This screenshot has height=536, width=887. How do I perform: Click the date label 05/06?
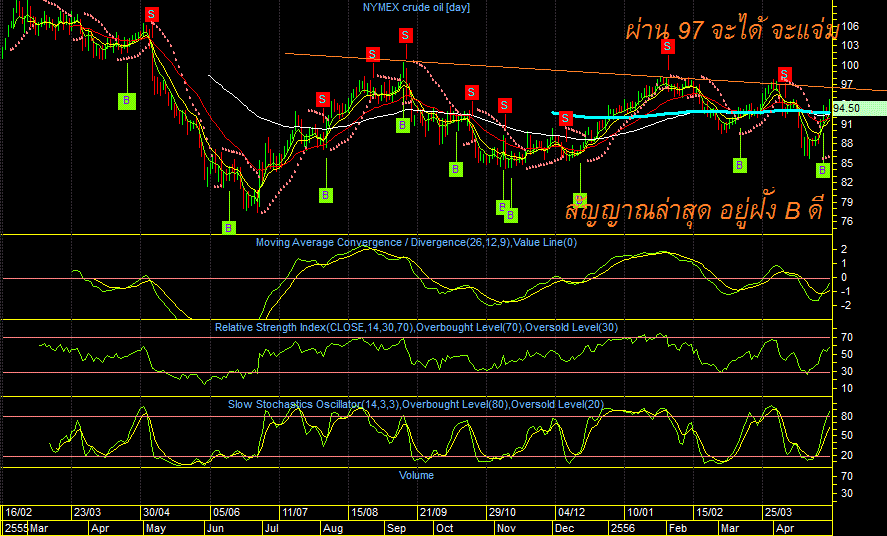tap(226, 512)
